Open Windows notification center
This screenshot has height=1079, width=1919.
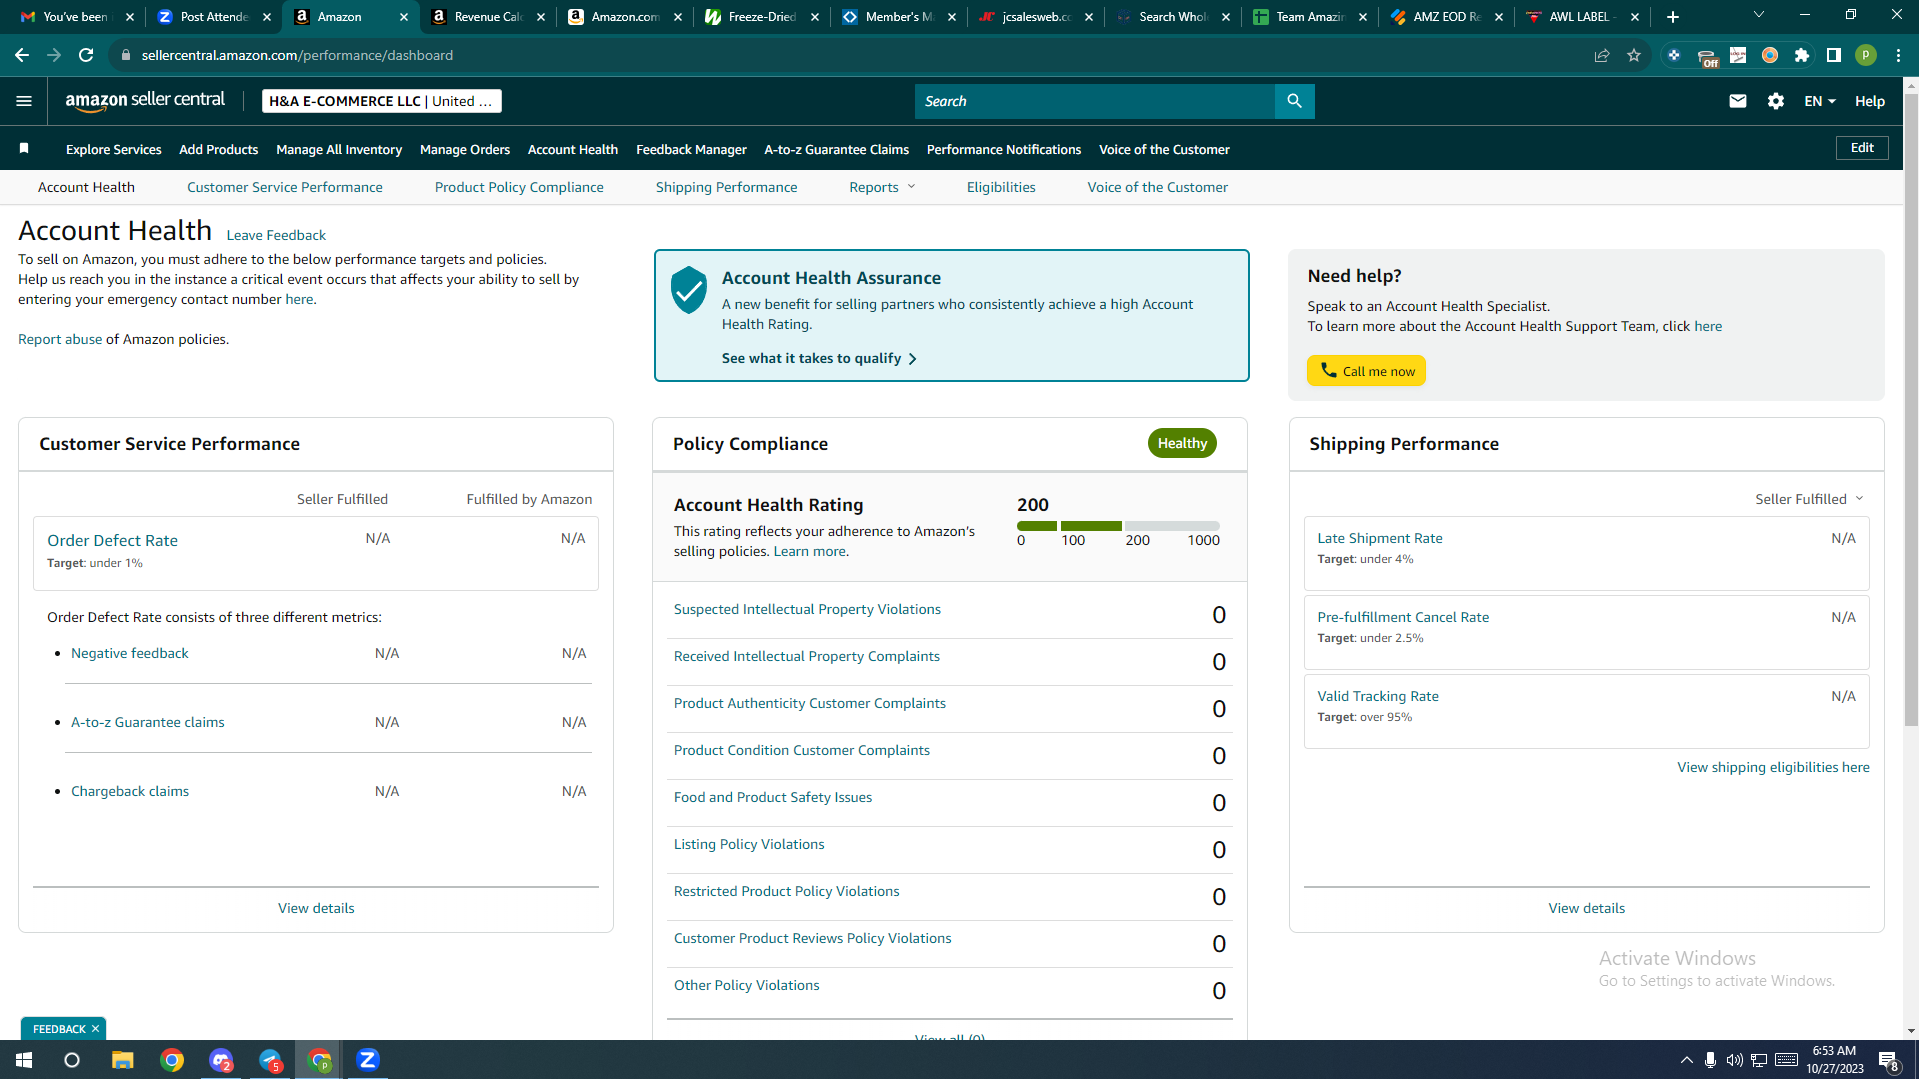[1888, 1060]
